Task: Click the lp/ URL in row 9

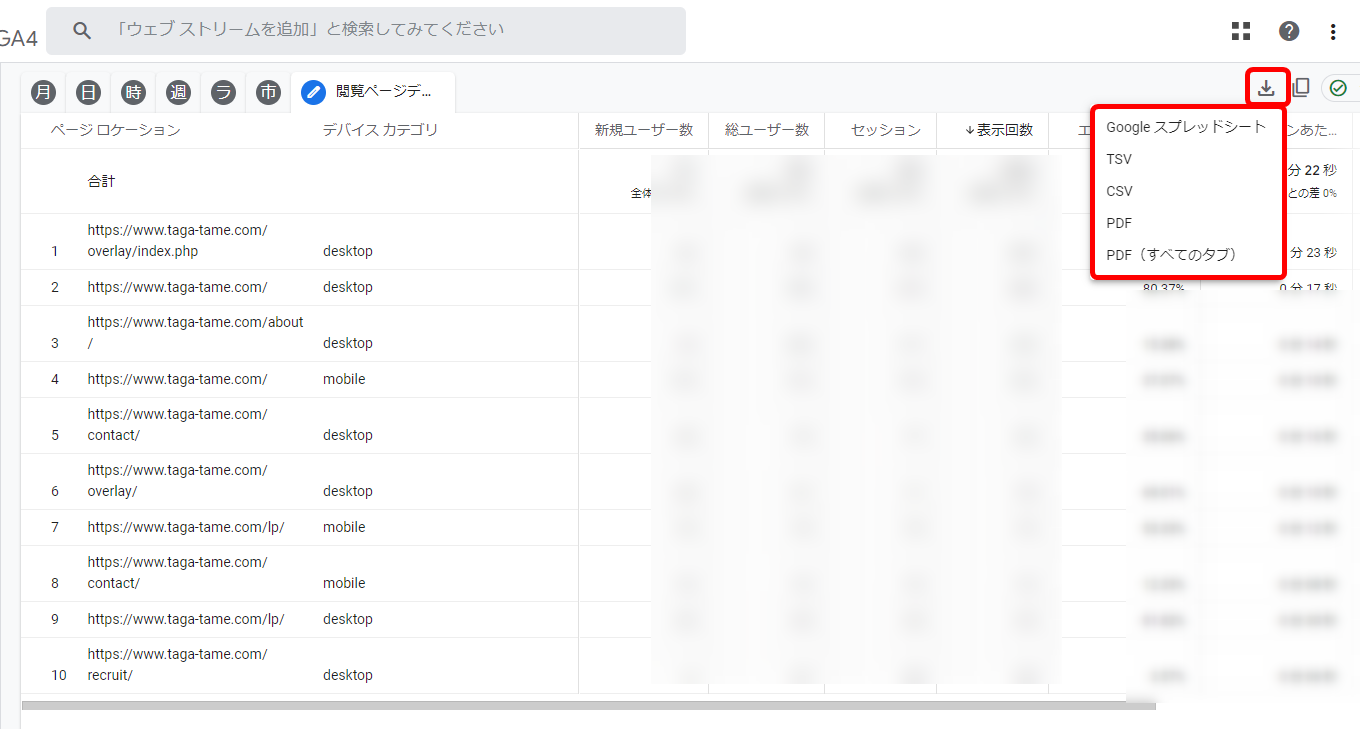Action: pyautogui.click(x=186, y=619)
